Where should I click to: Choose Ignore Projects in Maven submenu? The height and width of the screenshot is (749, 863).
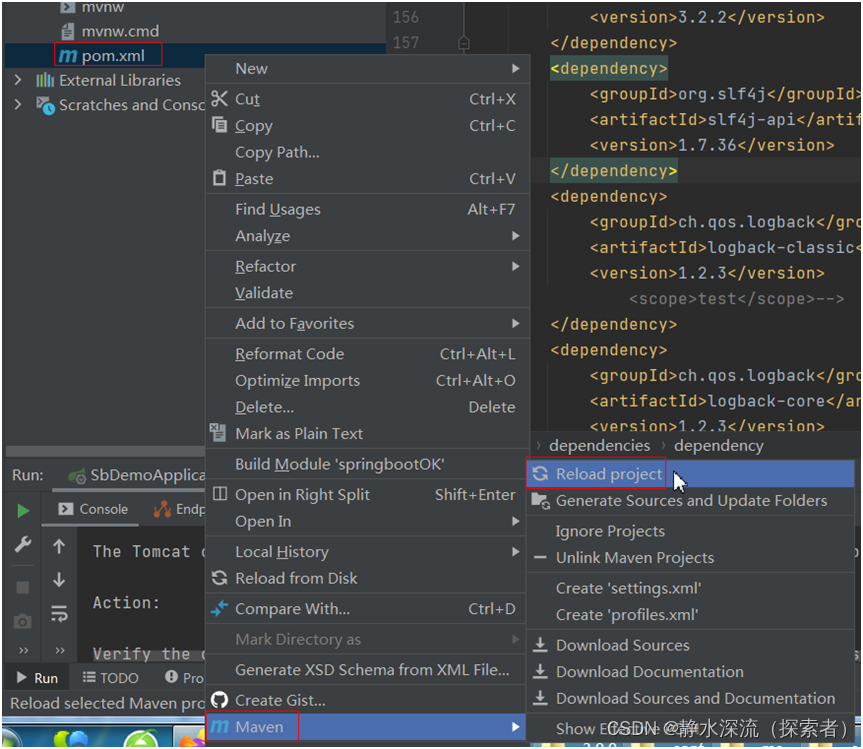click(x=690, y=531)
